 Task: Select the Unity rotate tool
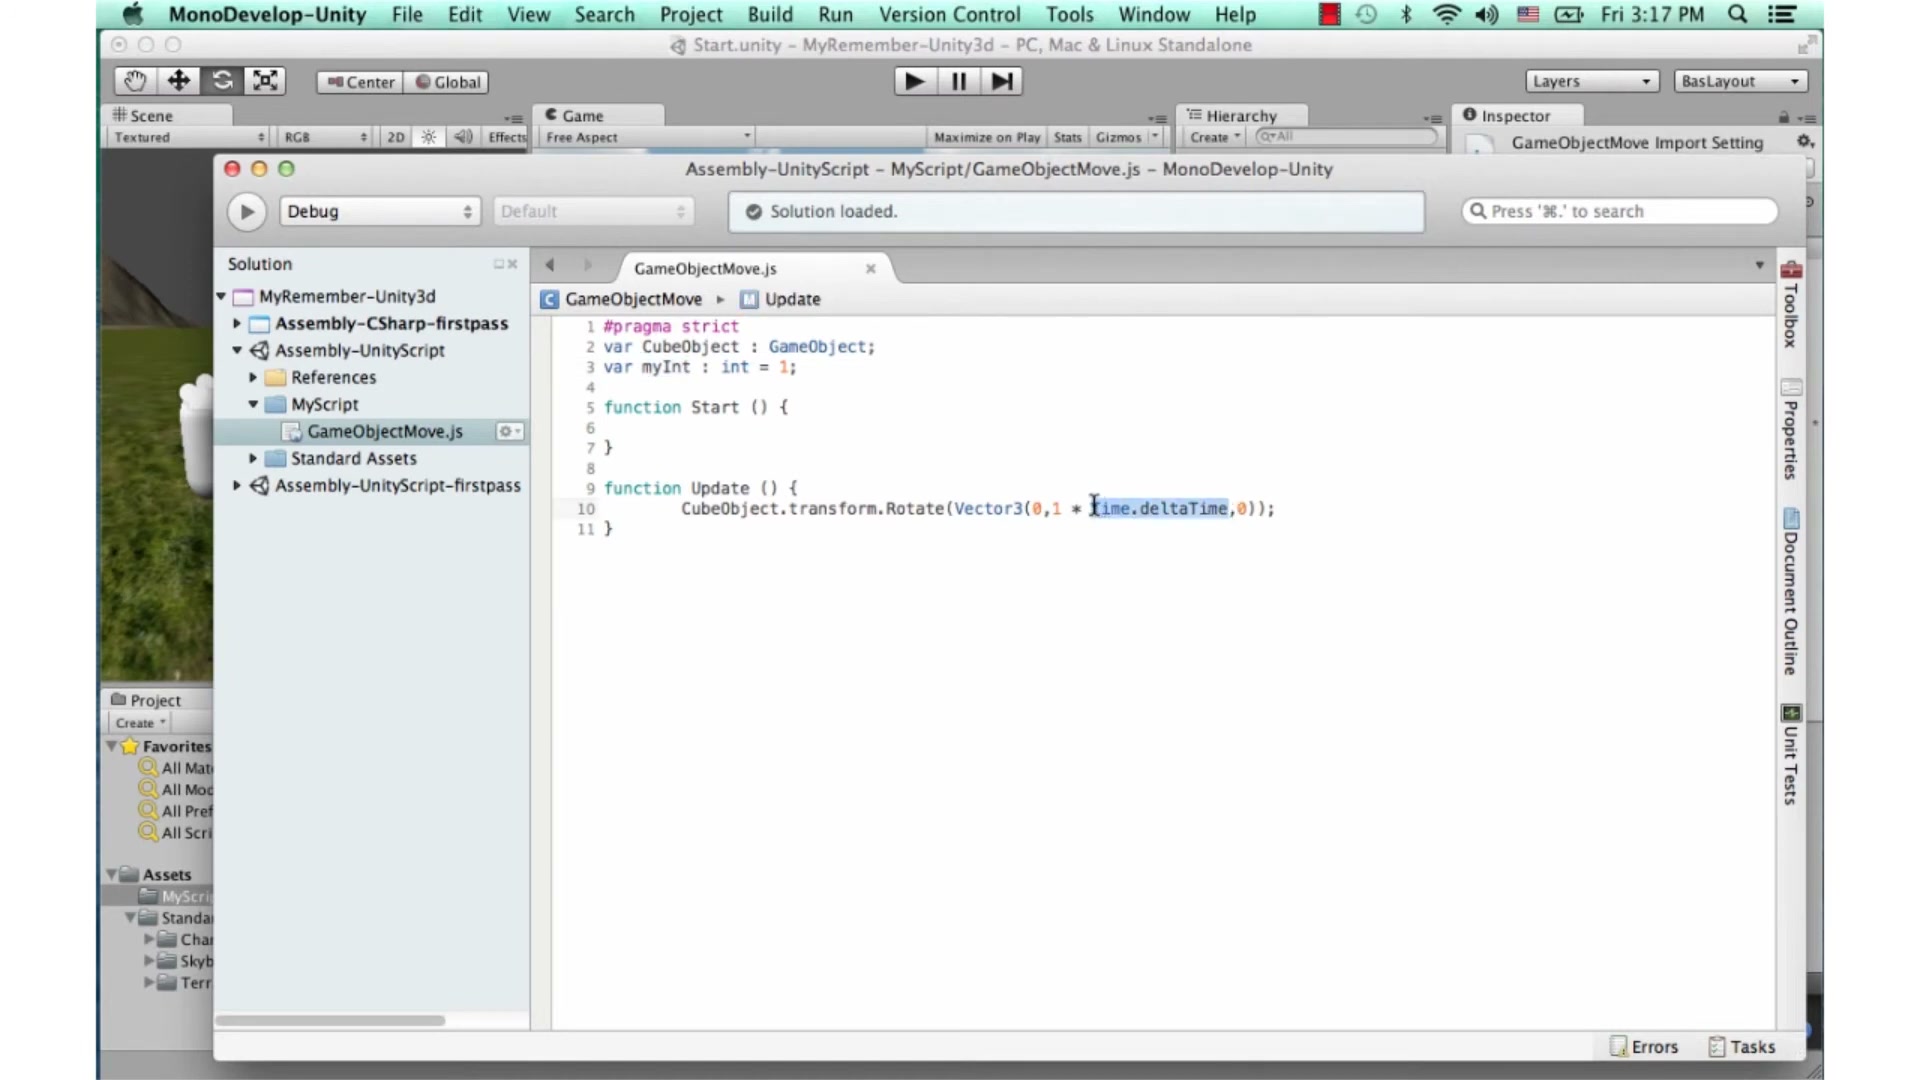coord(222,81)
